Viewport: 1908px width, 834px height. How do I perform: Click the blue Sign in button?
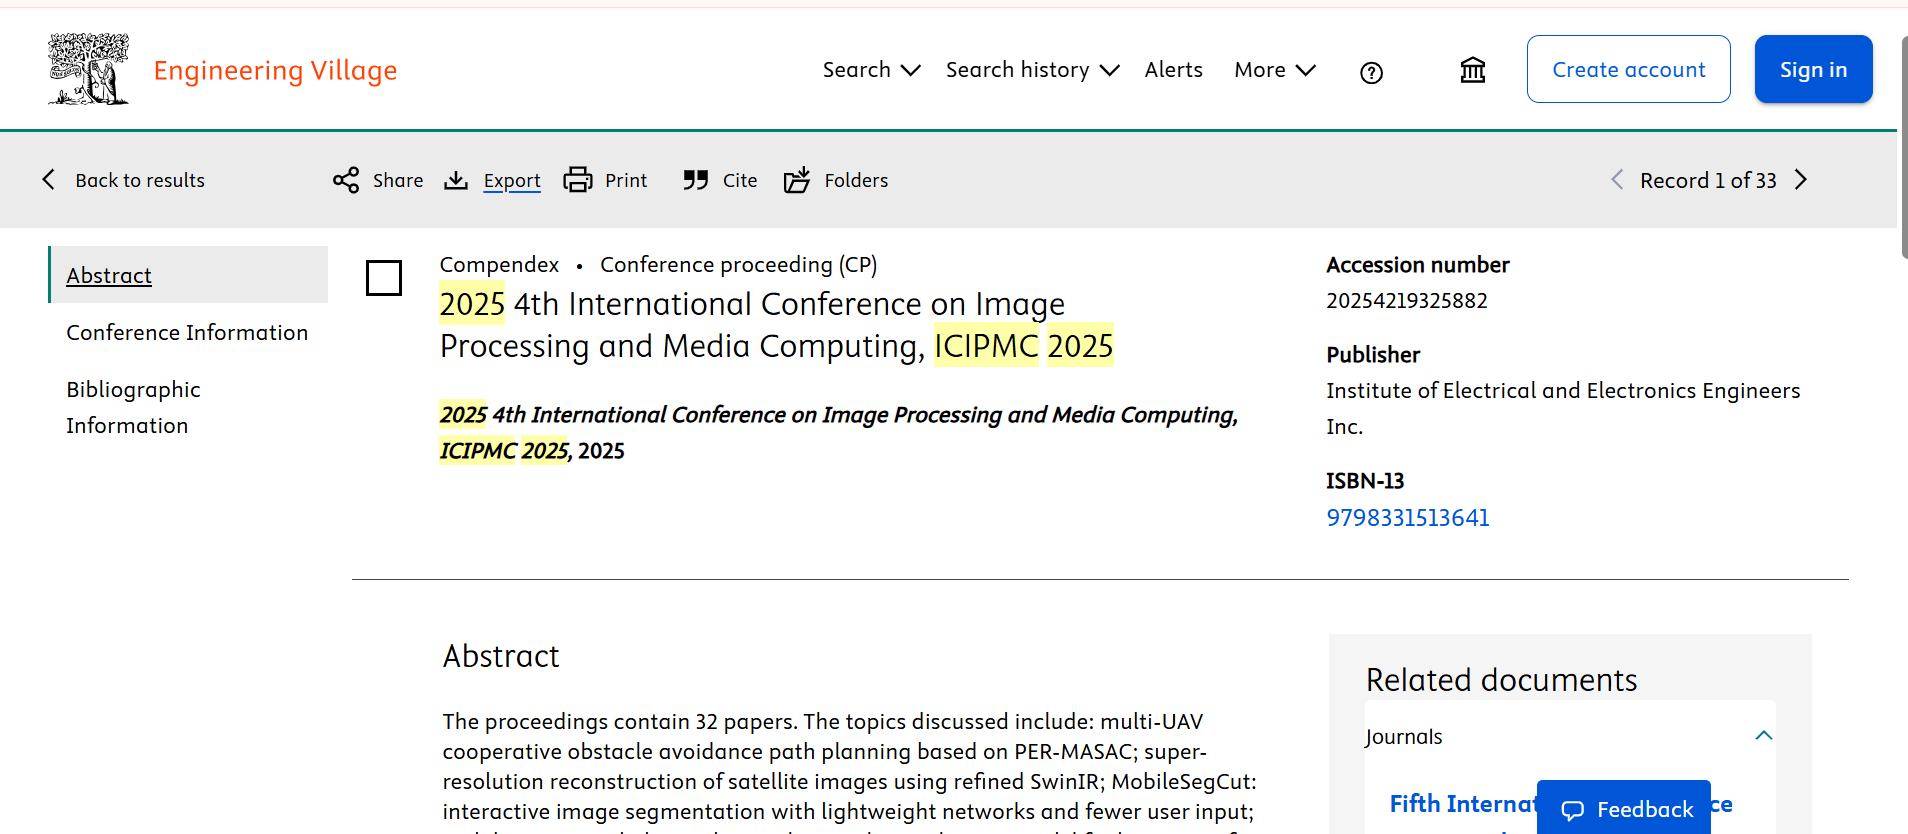pyautogui.click(x=1812, y=69)
